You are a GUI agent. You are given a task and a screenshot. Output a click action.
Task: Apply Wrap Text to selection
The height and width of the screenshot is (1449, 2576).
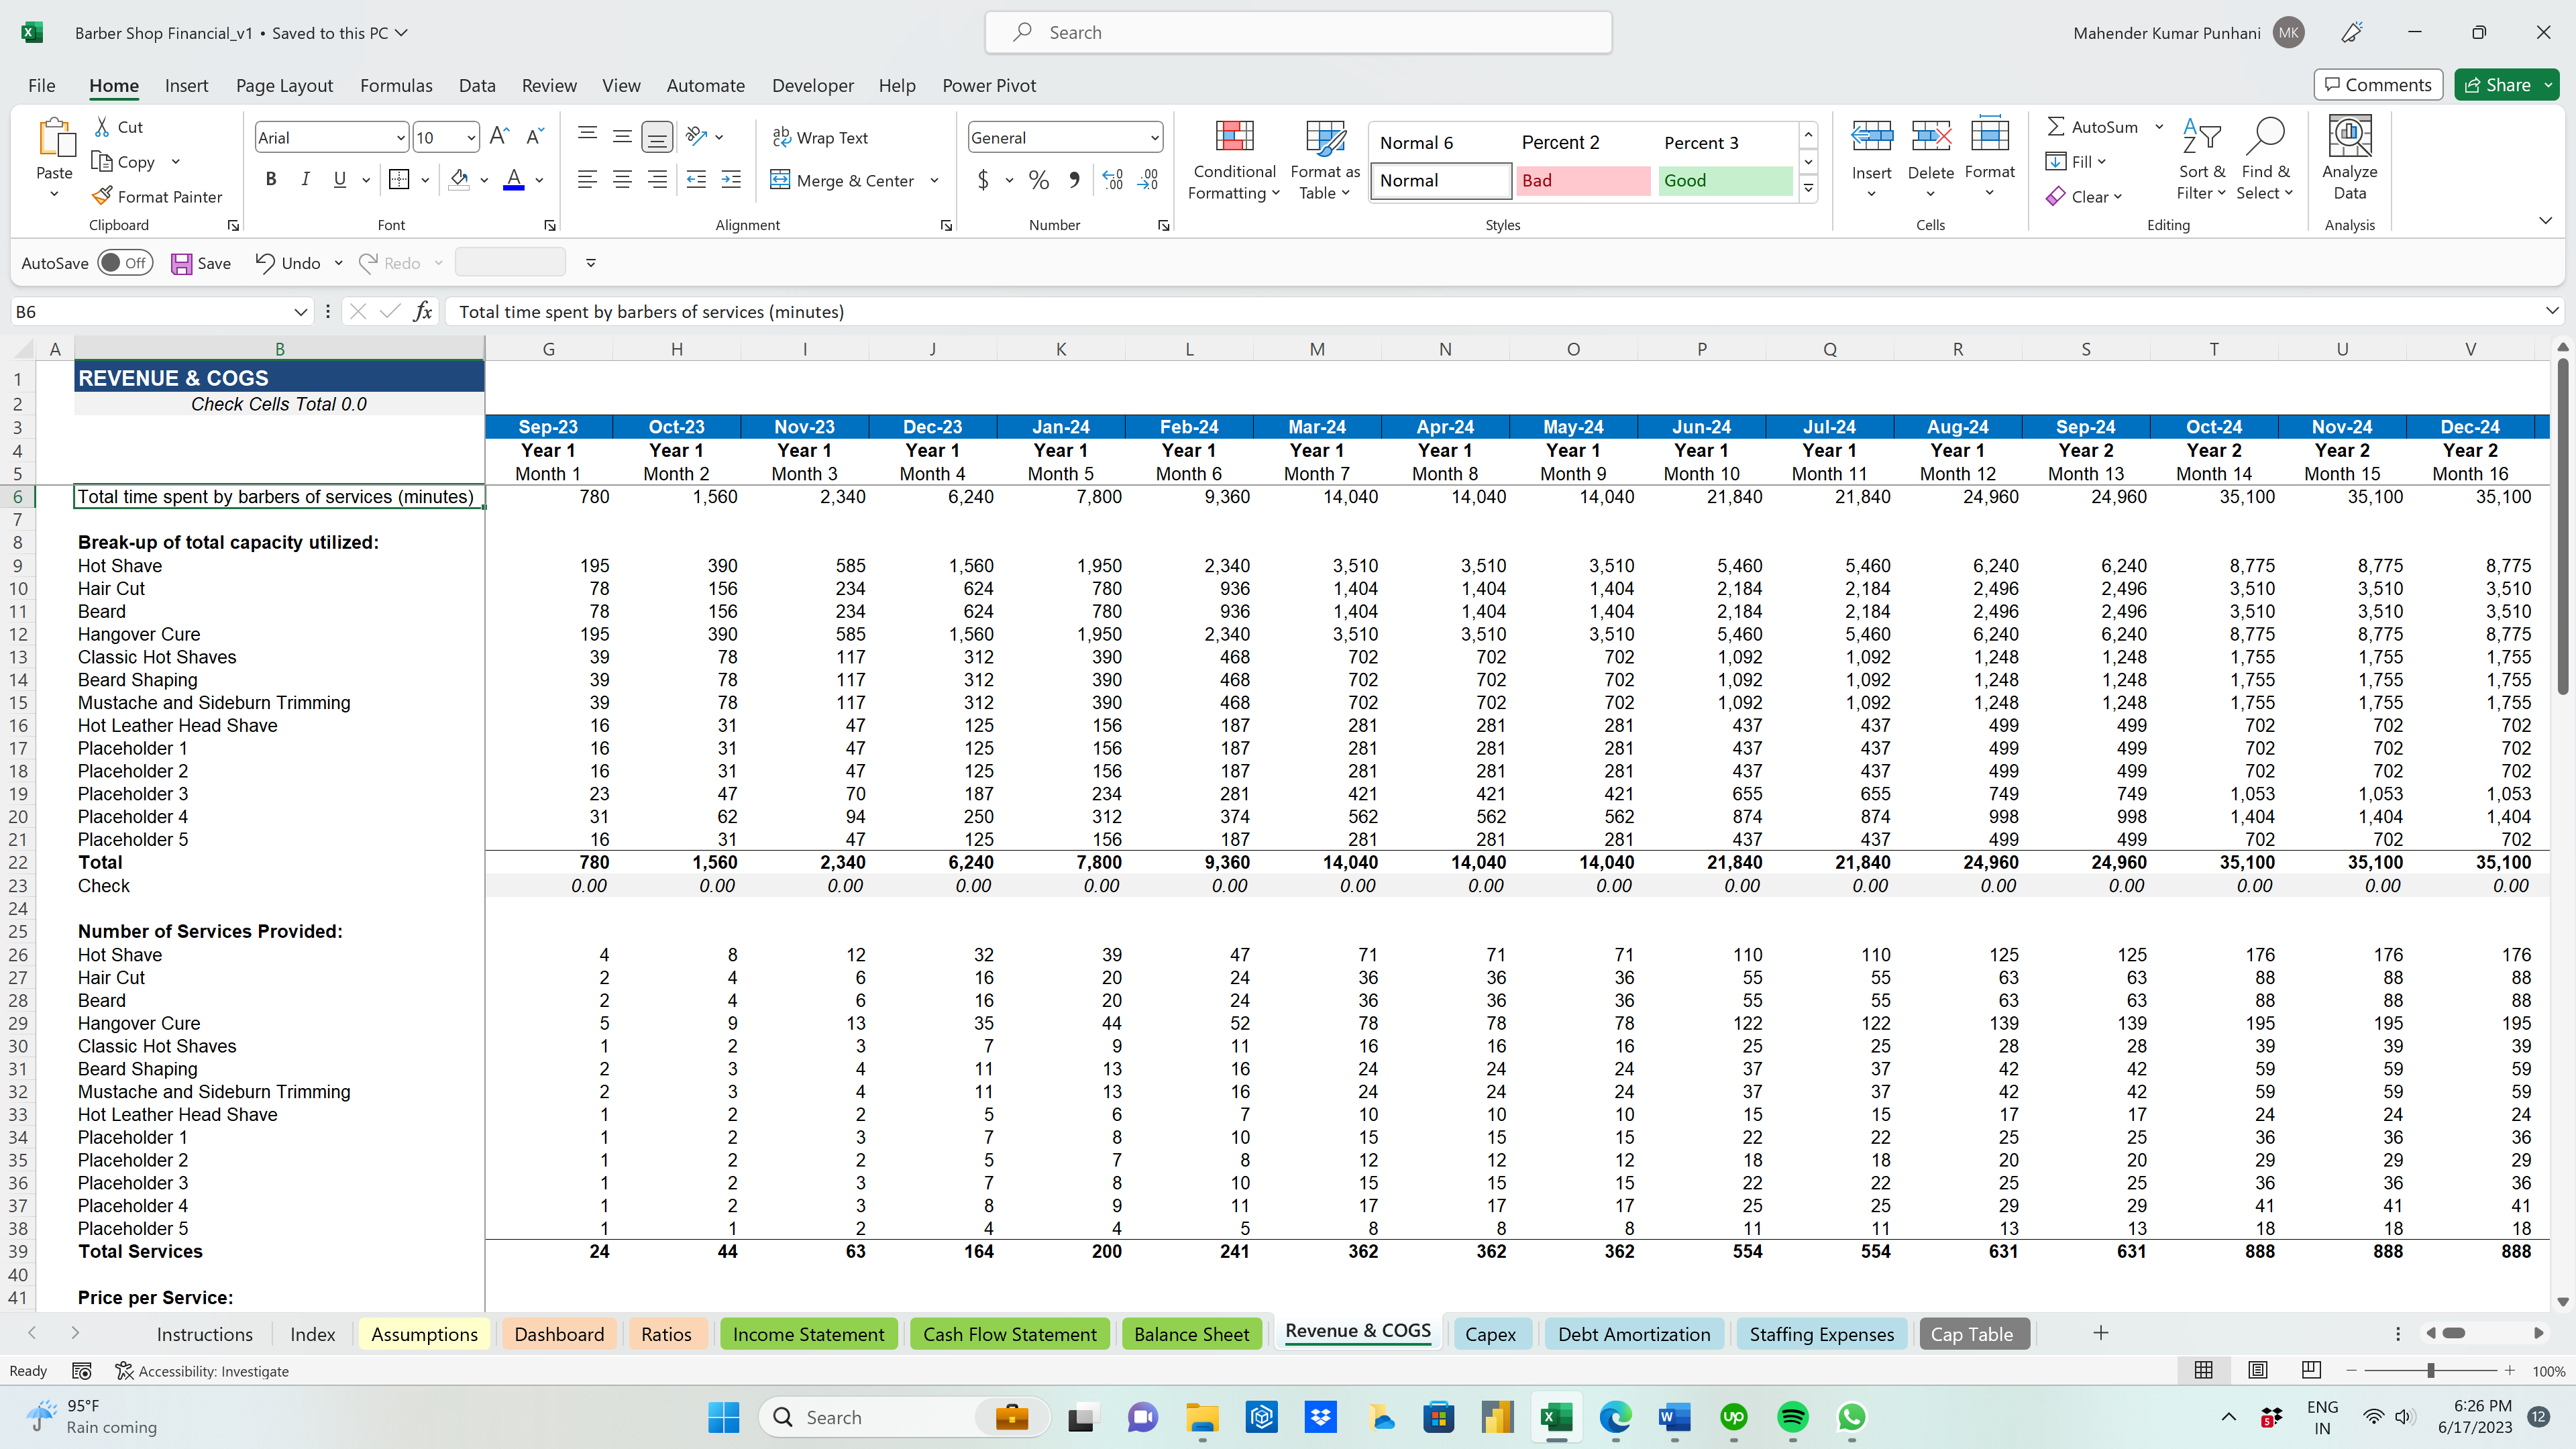click(x=822, y=137)
